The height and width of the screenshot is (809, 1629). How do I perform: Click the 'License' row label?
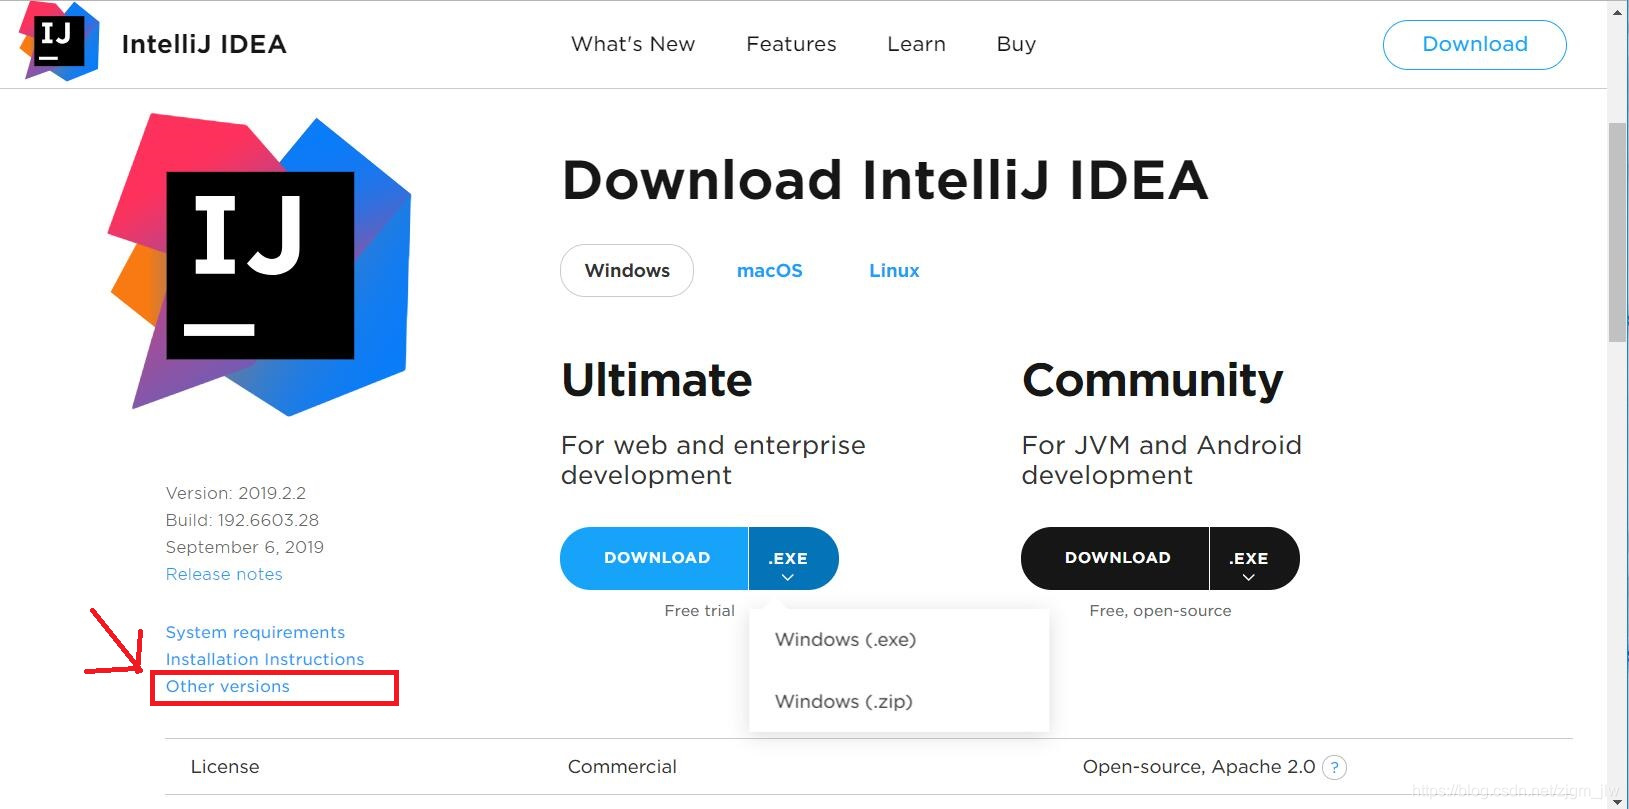coord(225,767)
